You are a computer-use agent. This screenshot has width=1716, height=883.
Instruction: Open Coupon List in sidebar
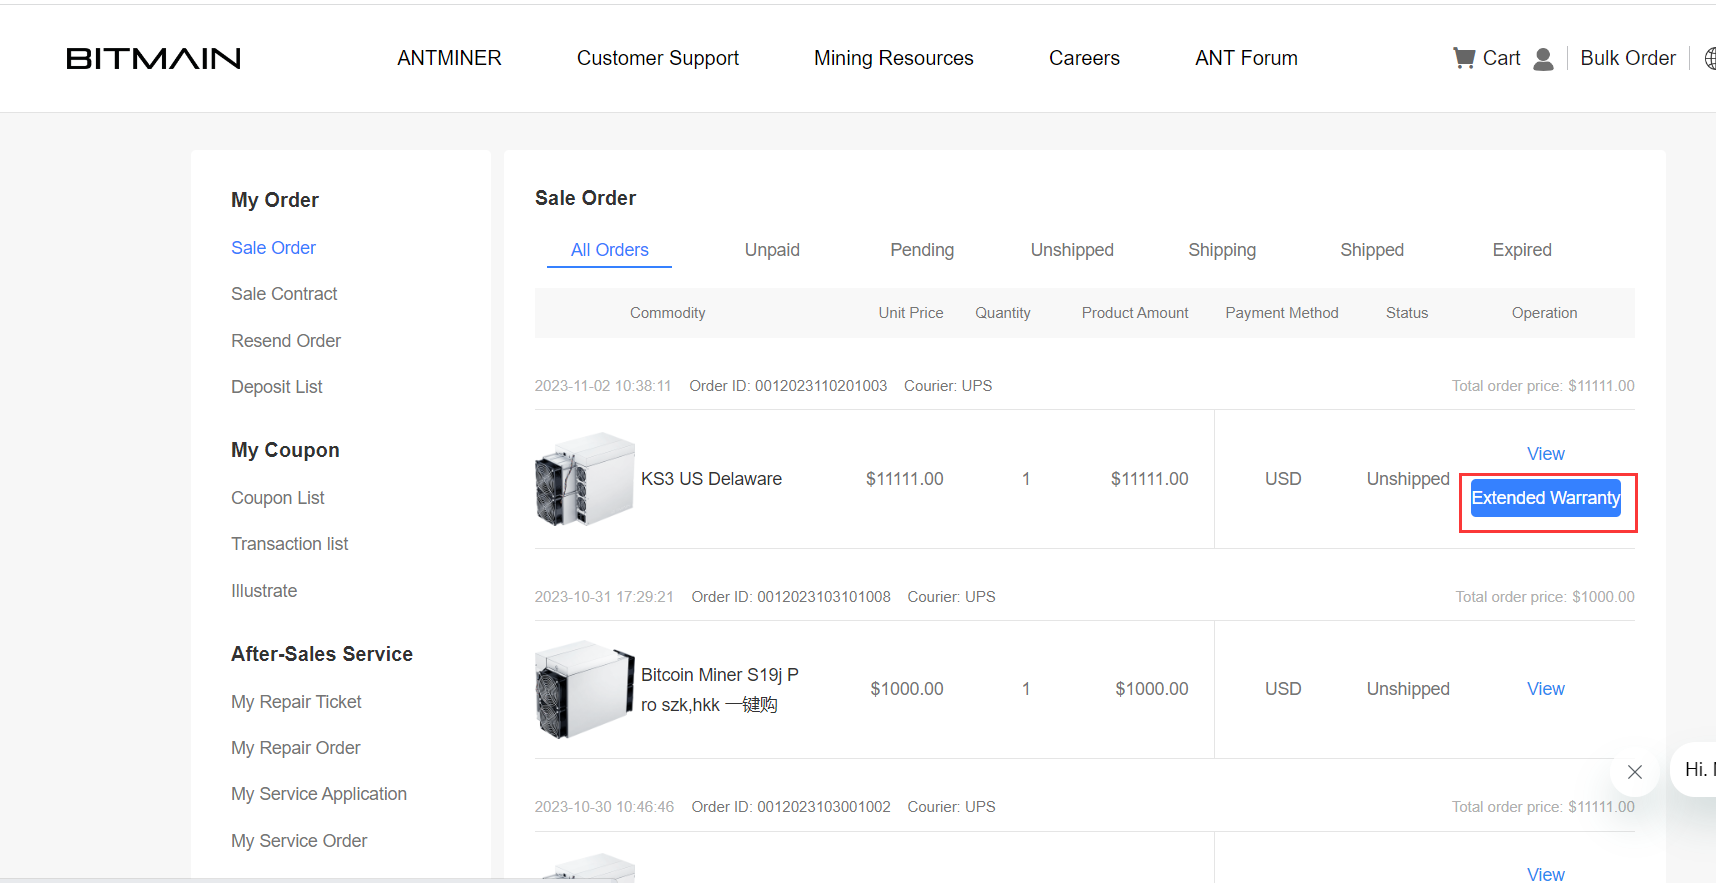pyautogui.click(x=278, y=498)
